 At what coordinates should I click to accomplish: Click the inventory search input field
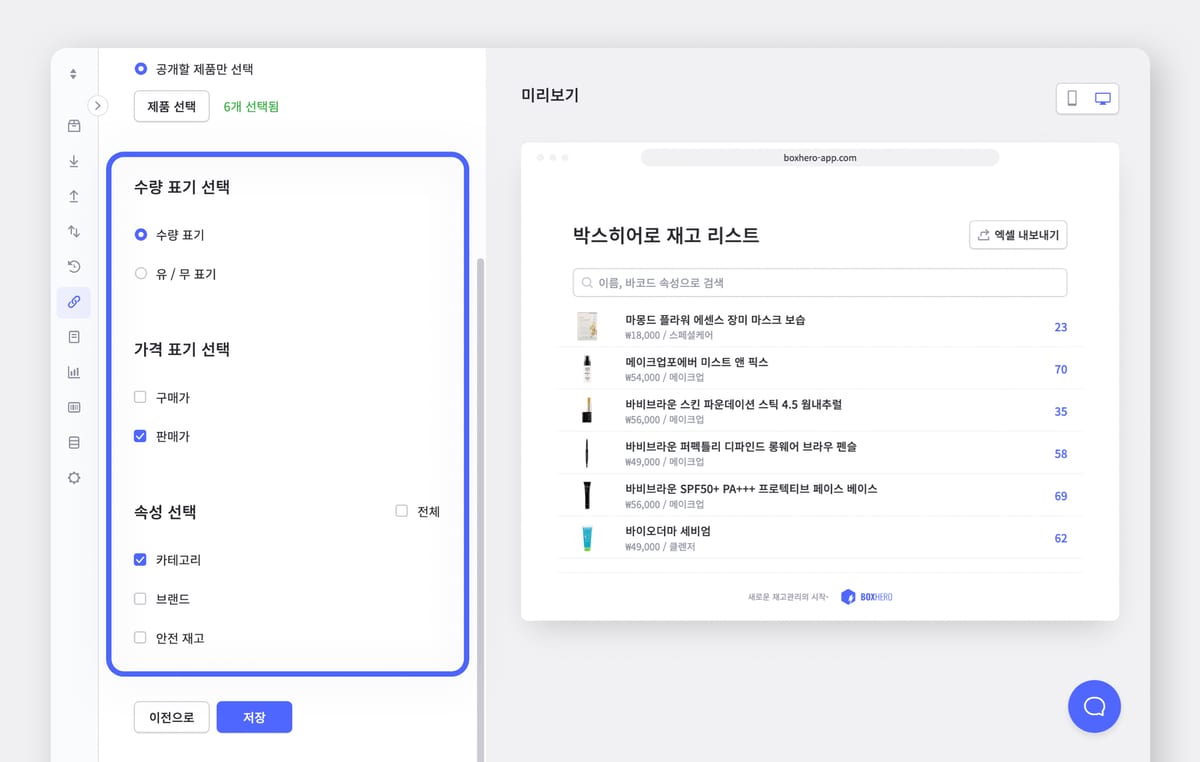[x=819, y=282]
